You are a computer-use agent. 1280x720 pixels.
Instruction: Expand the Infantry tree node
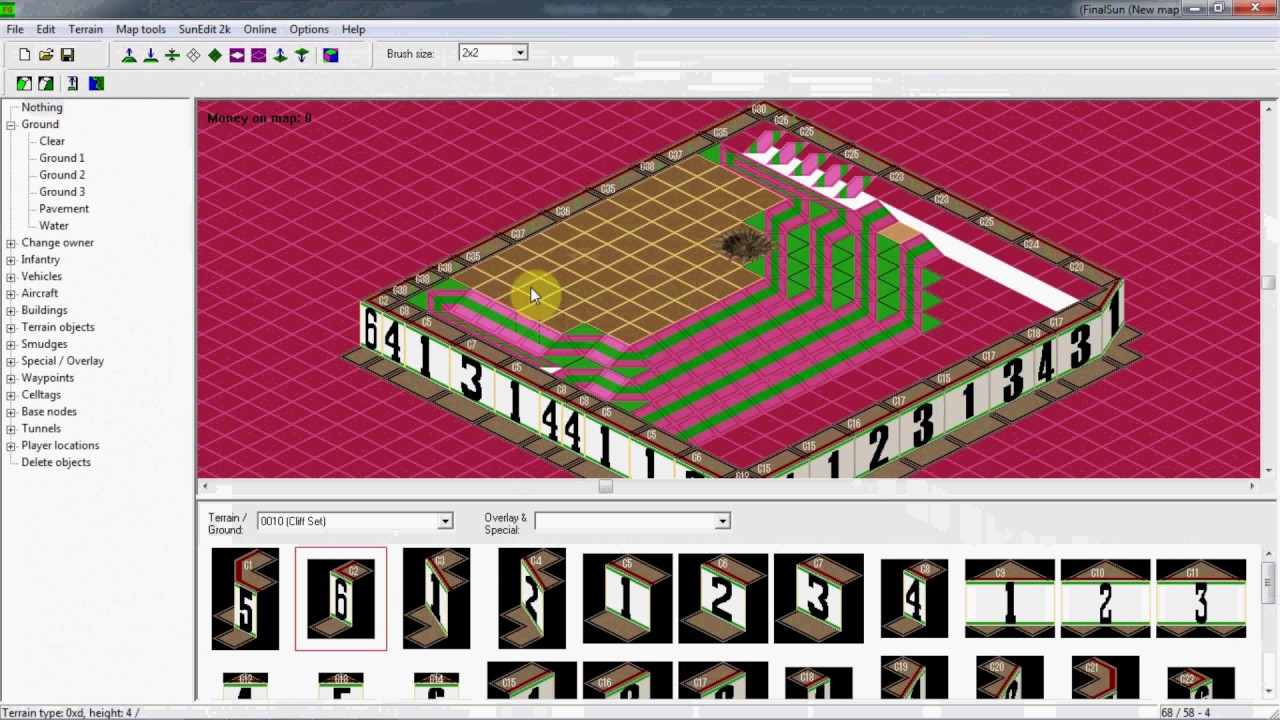pyautogui.click(x=11, y=260)
